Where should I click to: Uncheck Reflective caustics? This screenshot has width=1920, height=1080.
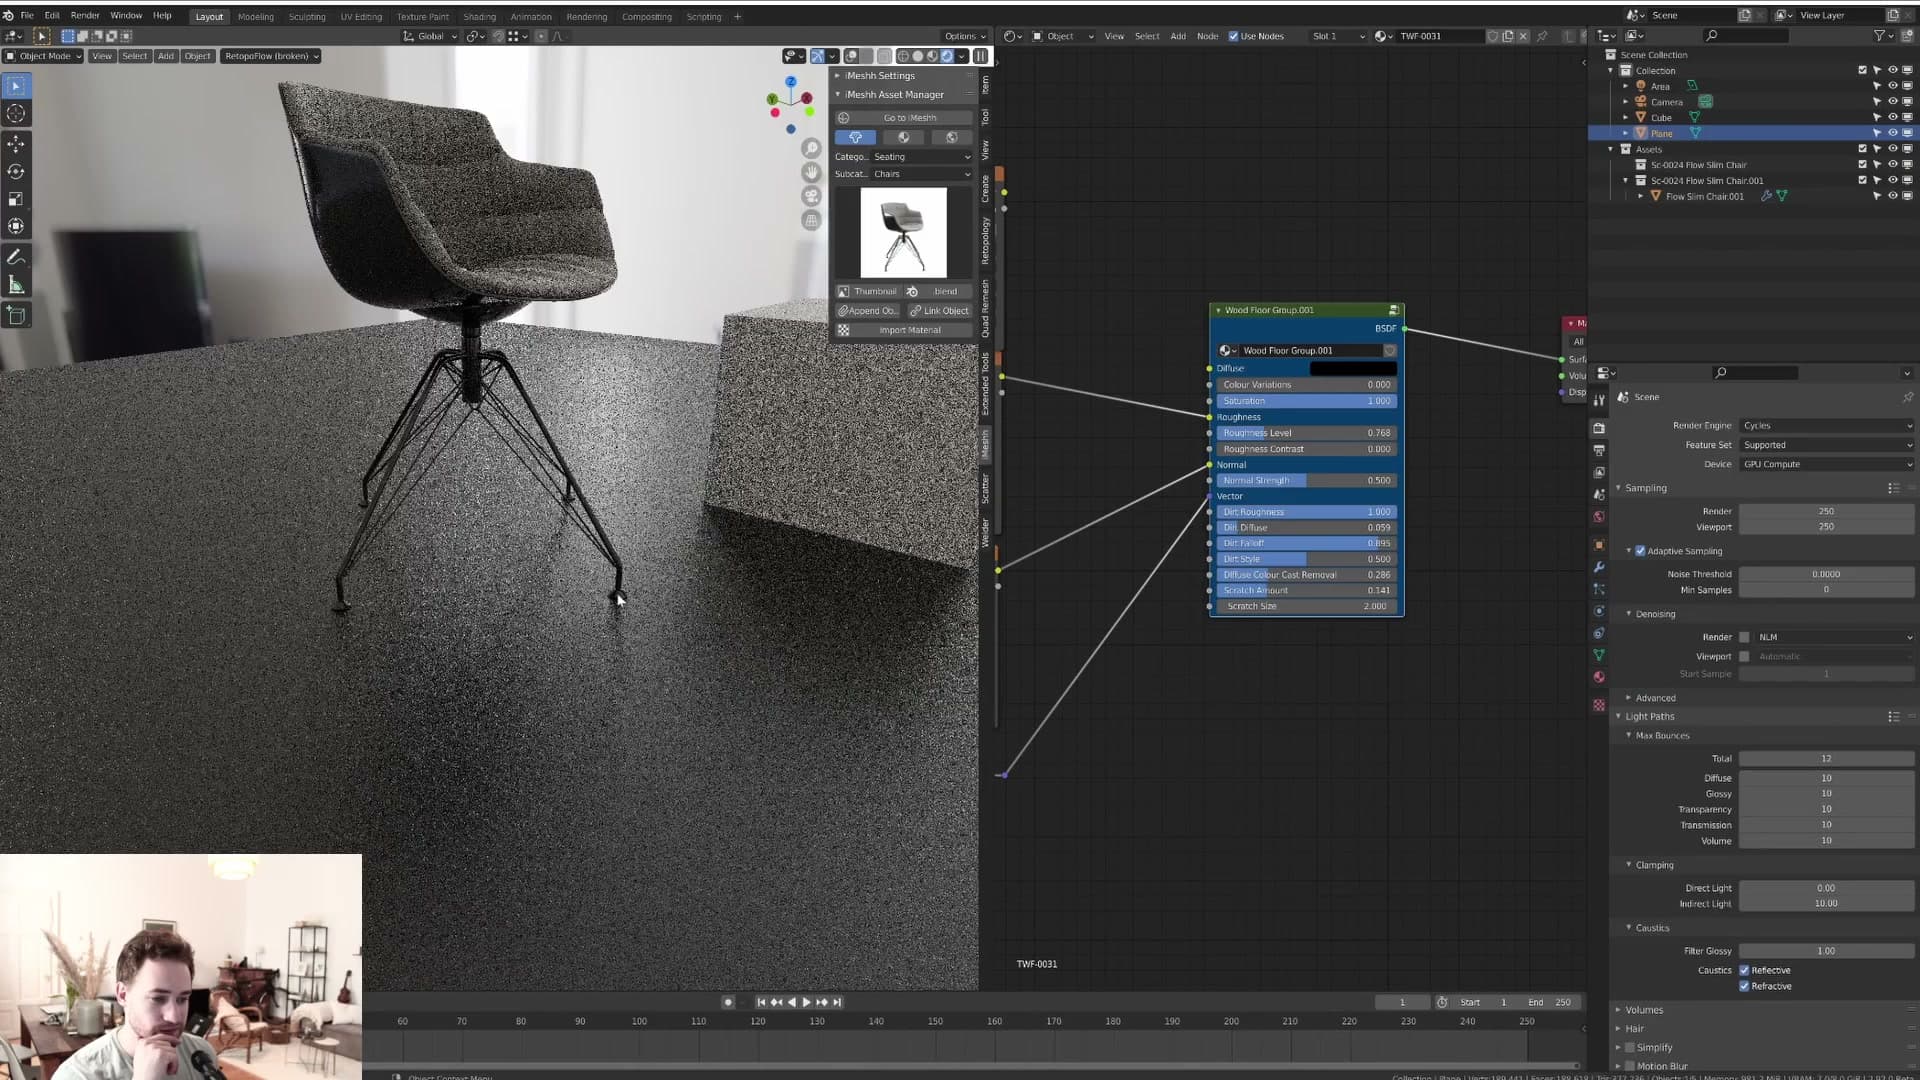1745,970
